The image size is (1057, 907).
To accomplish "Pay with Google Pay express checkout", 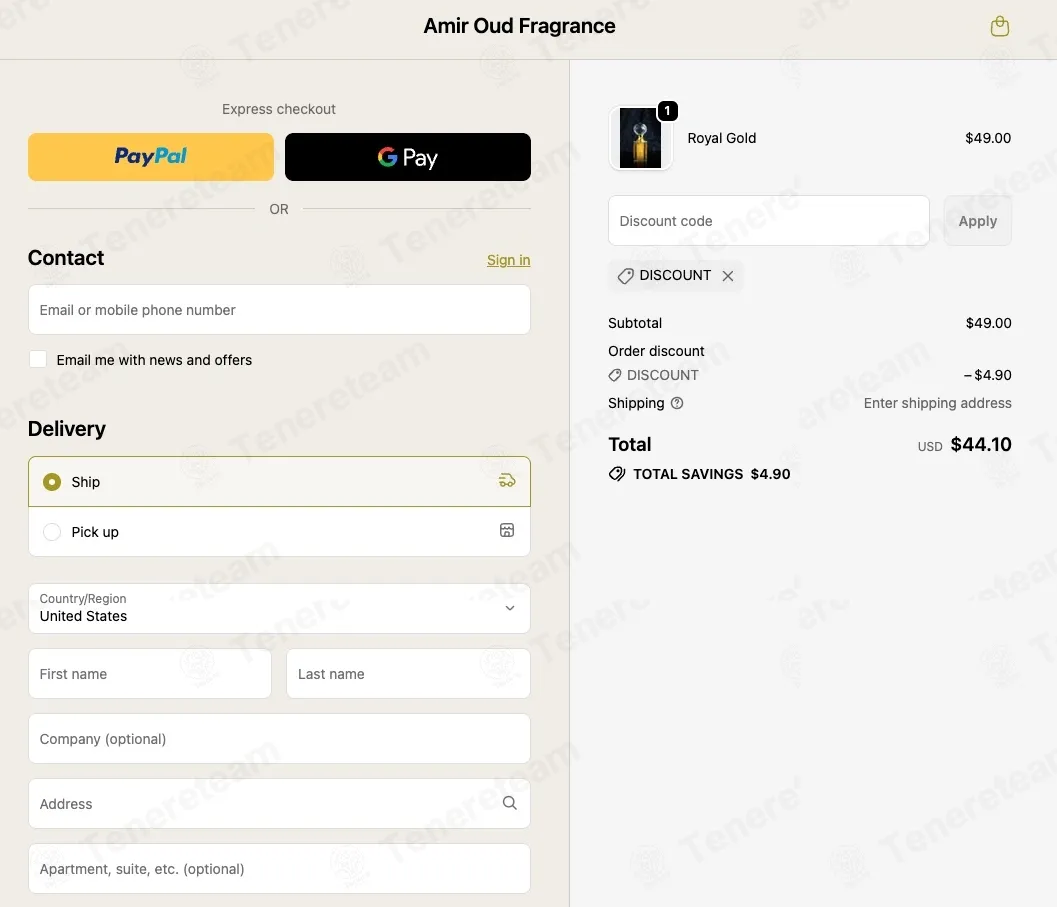I will pos(408,156).
